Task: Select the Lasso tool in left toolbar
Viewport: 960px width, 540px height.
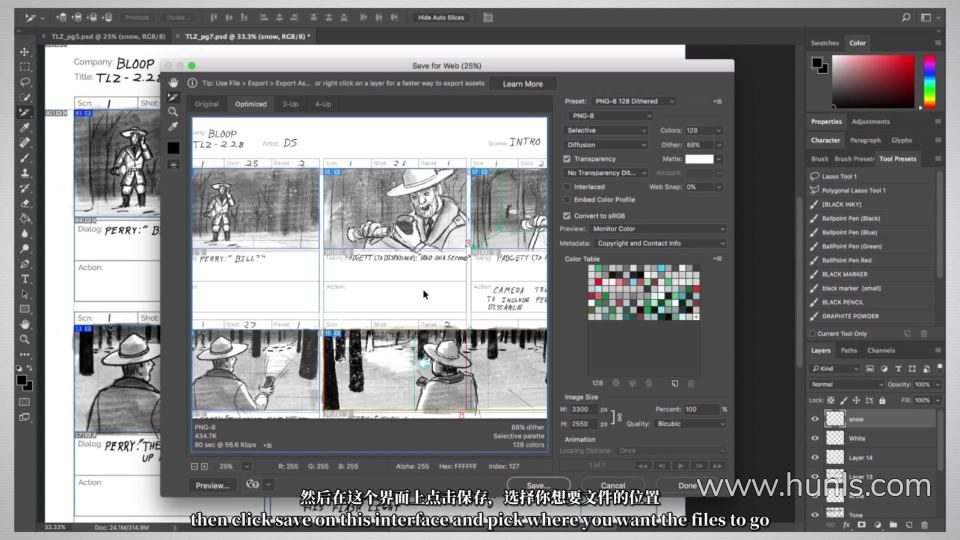Action: click(24, 82)
